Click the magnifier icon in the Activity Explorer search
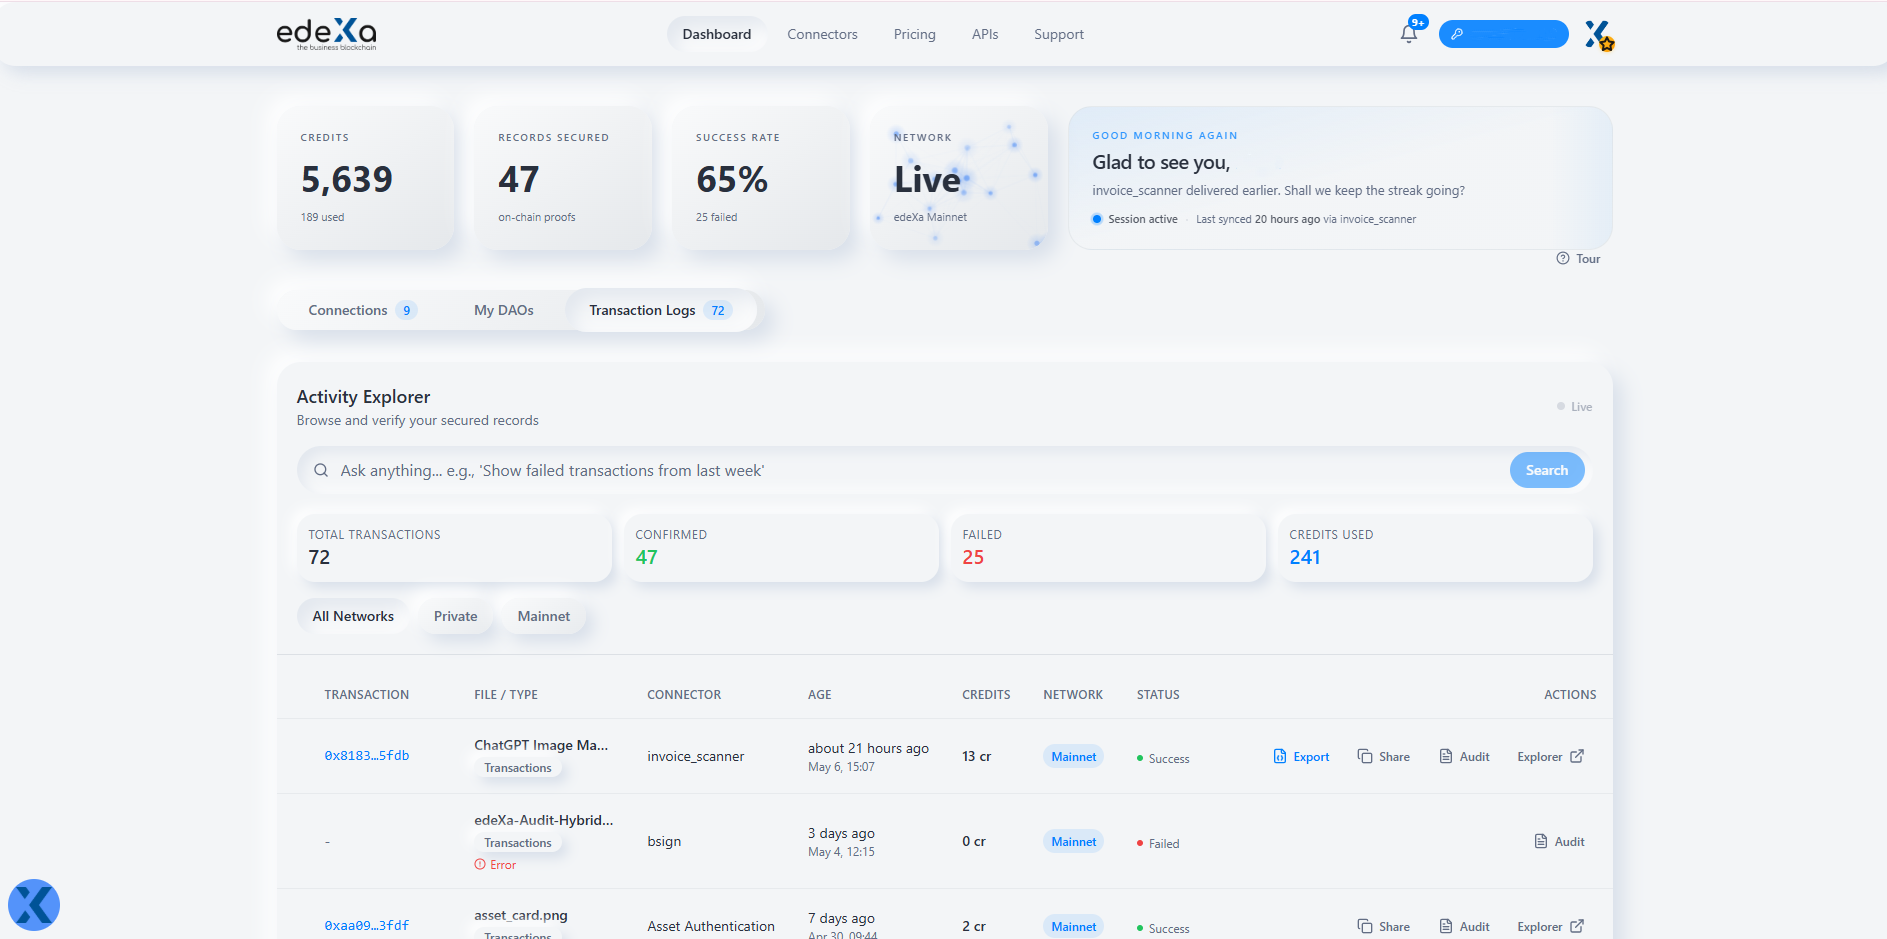1887x939 pixels. pyautogui.click(x=321, y=470)
